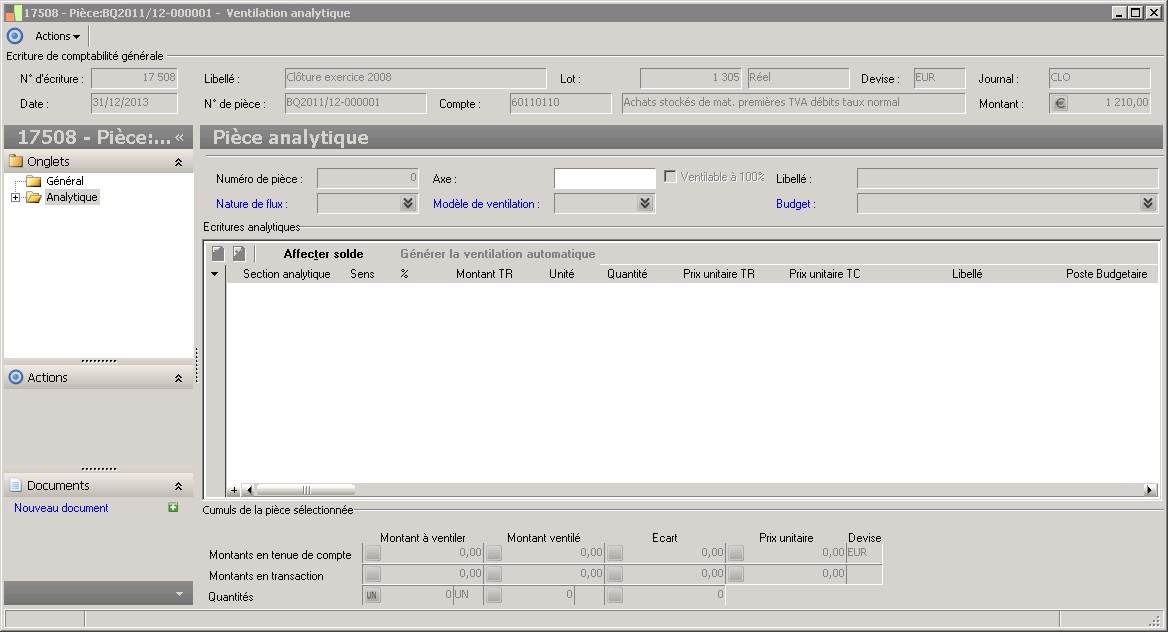Click the plus icon at grid bottom-left
Viewport: 1168px width, 632px height.
click(234, 490)
